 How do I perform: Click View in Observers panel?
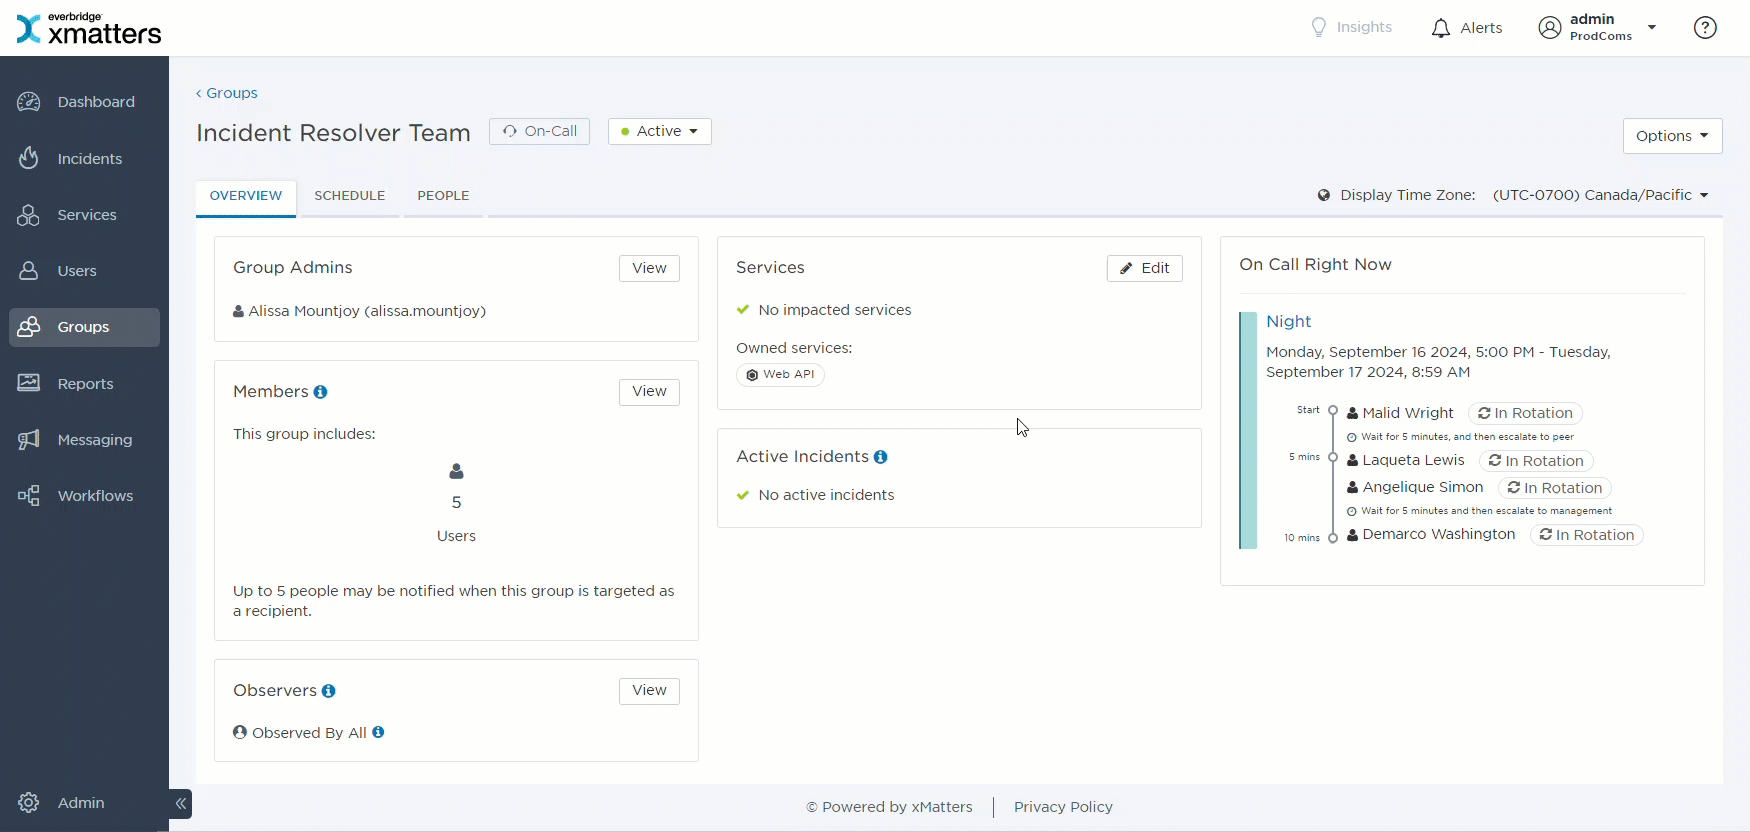pyautogui.click(x=649, y=691)
